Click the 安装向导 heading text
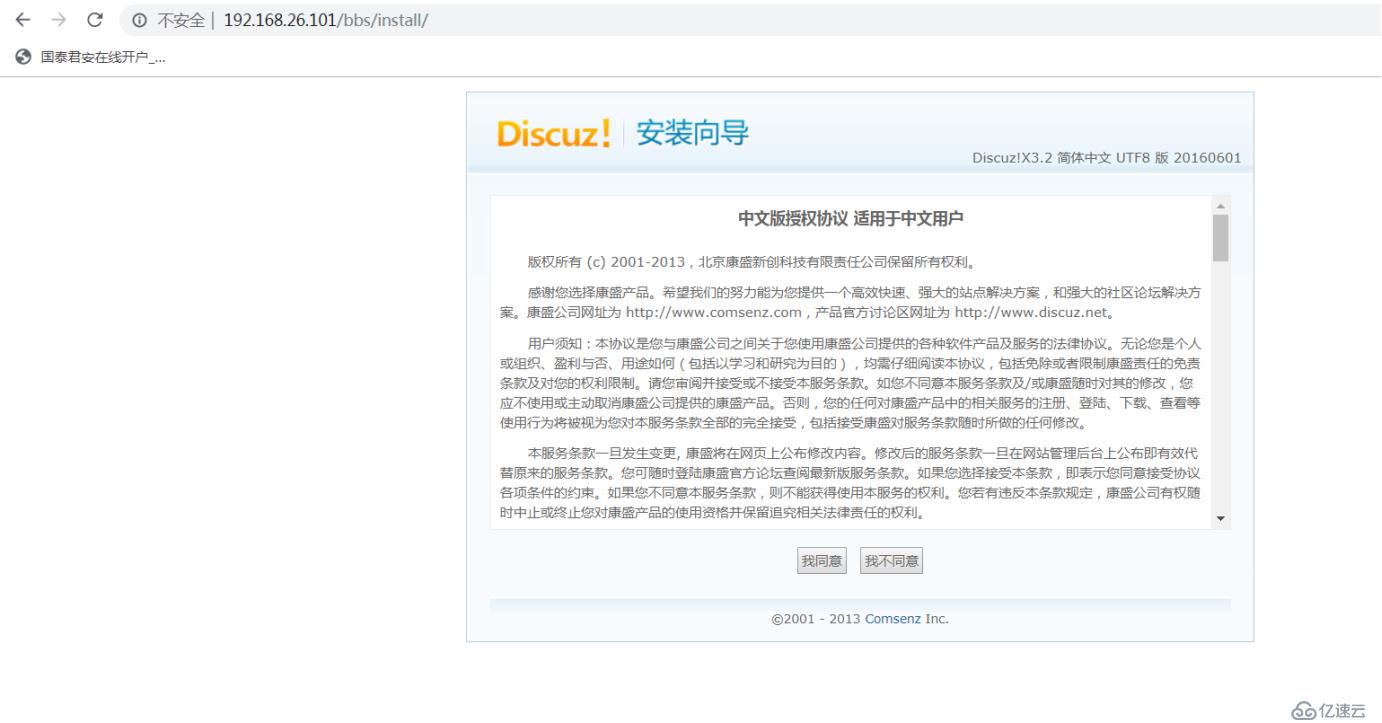 coord(692,133)
